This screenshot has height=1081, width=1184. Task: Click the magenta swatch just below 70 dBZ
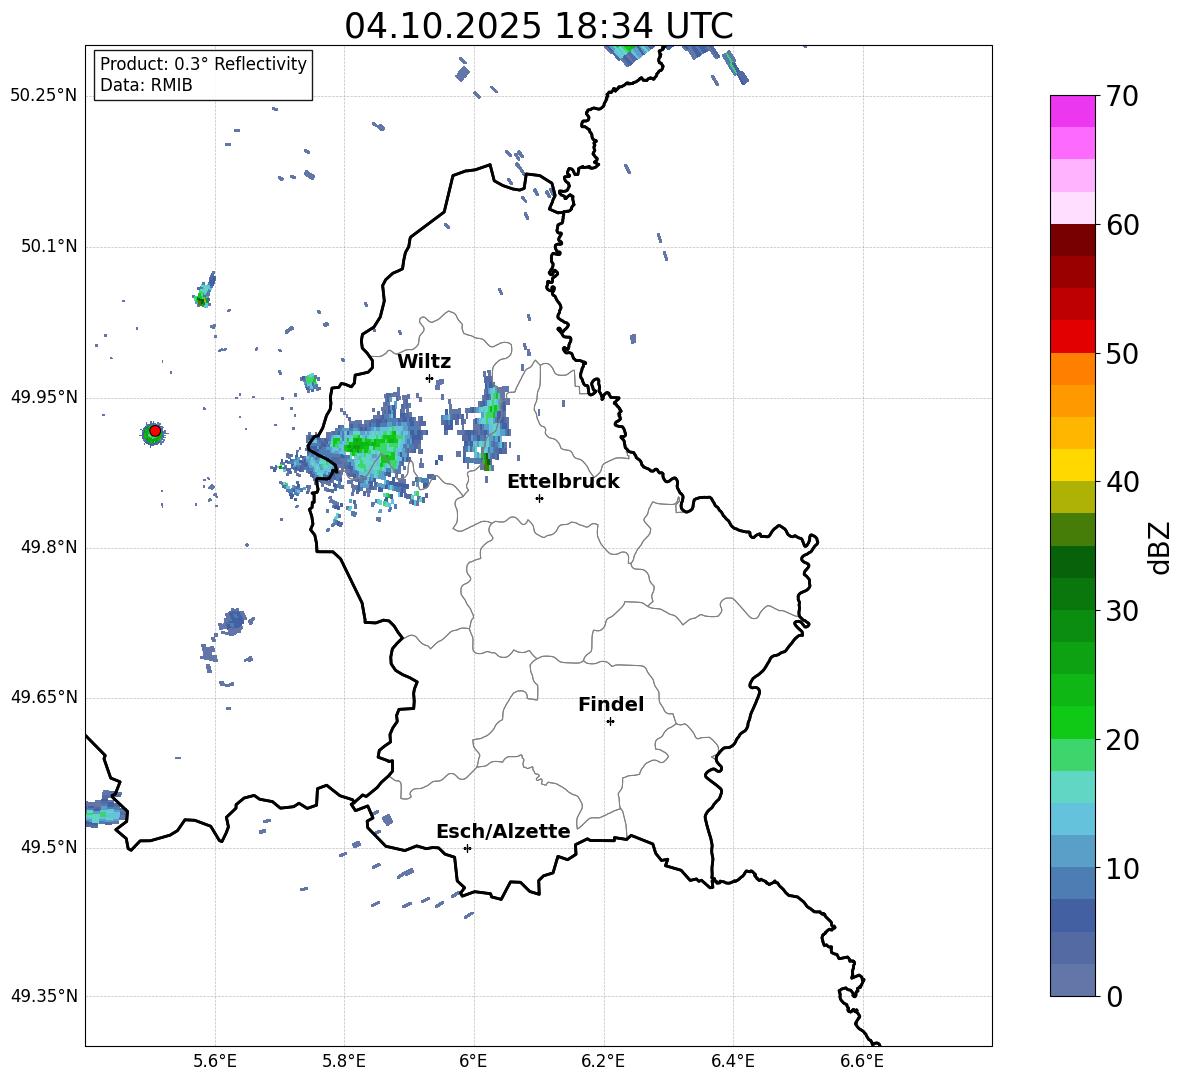click(1073, 111)
